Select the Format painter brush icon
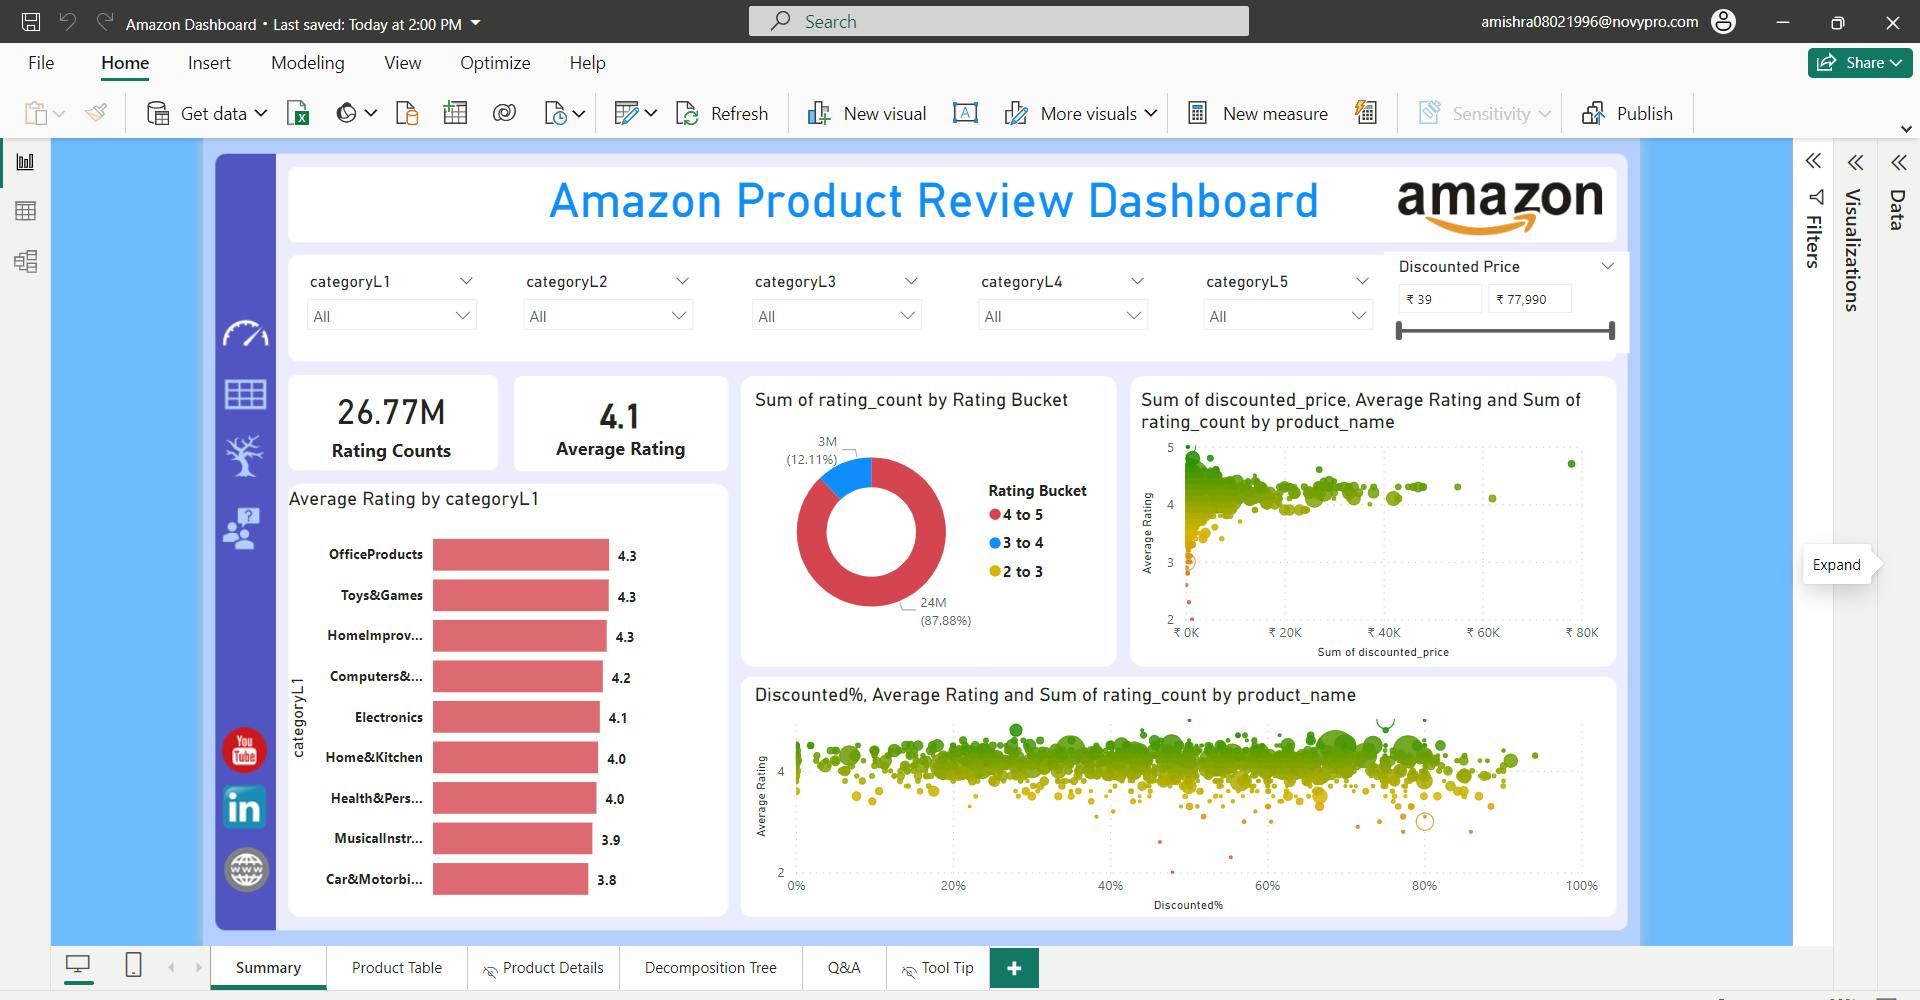The width and height of the screenshot is (1920, 1000). click(96, 113)
